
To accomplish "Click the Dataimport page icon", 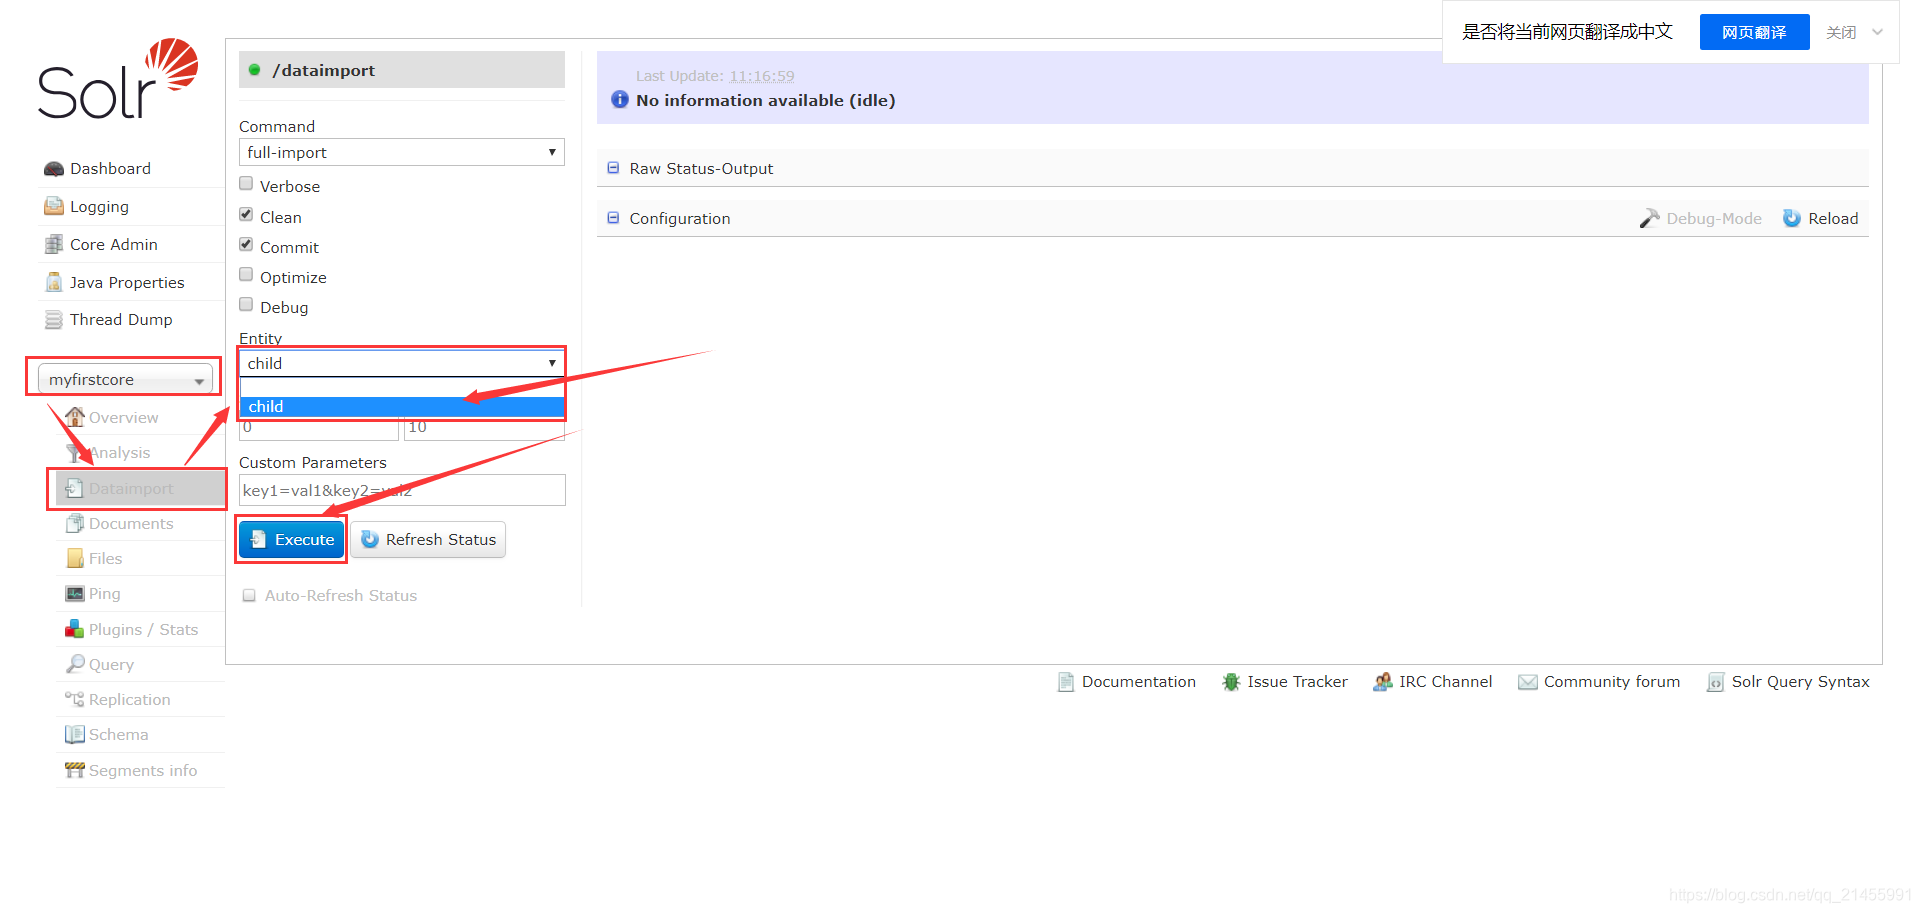I will (x=75, y=488).
